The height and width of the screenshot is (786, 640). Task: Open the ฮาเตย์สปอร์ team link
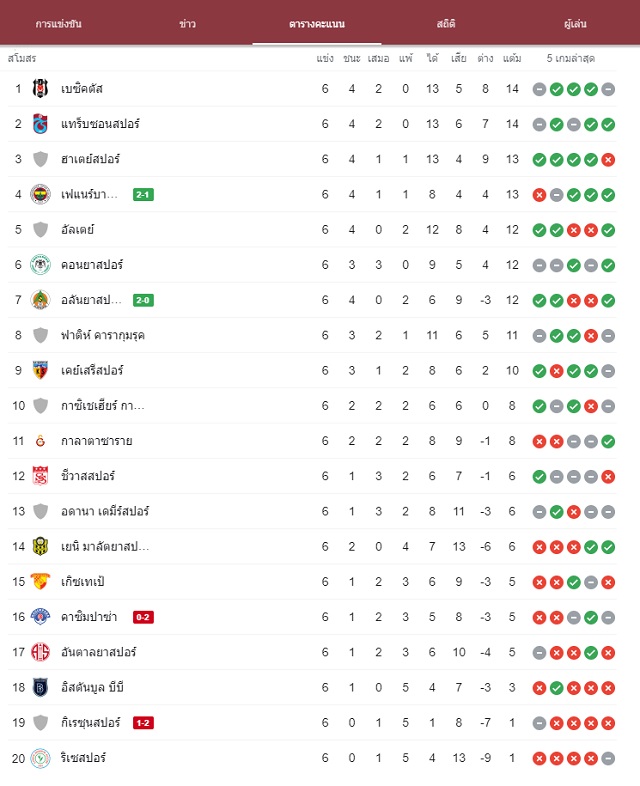(90, 159)
